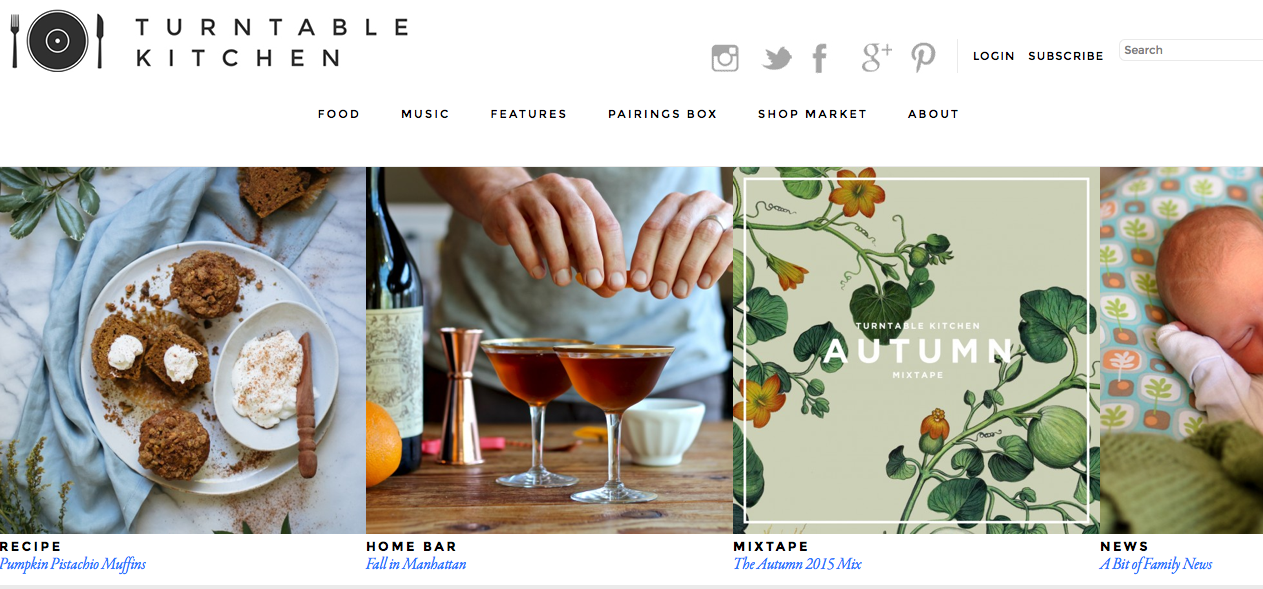The height and width of the screenshot is (589, 1263).
Task: Open the Instagram social icon
Action: pyautogui.click(x=725, y=59)
